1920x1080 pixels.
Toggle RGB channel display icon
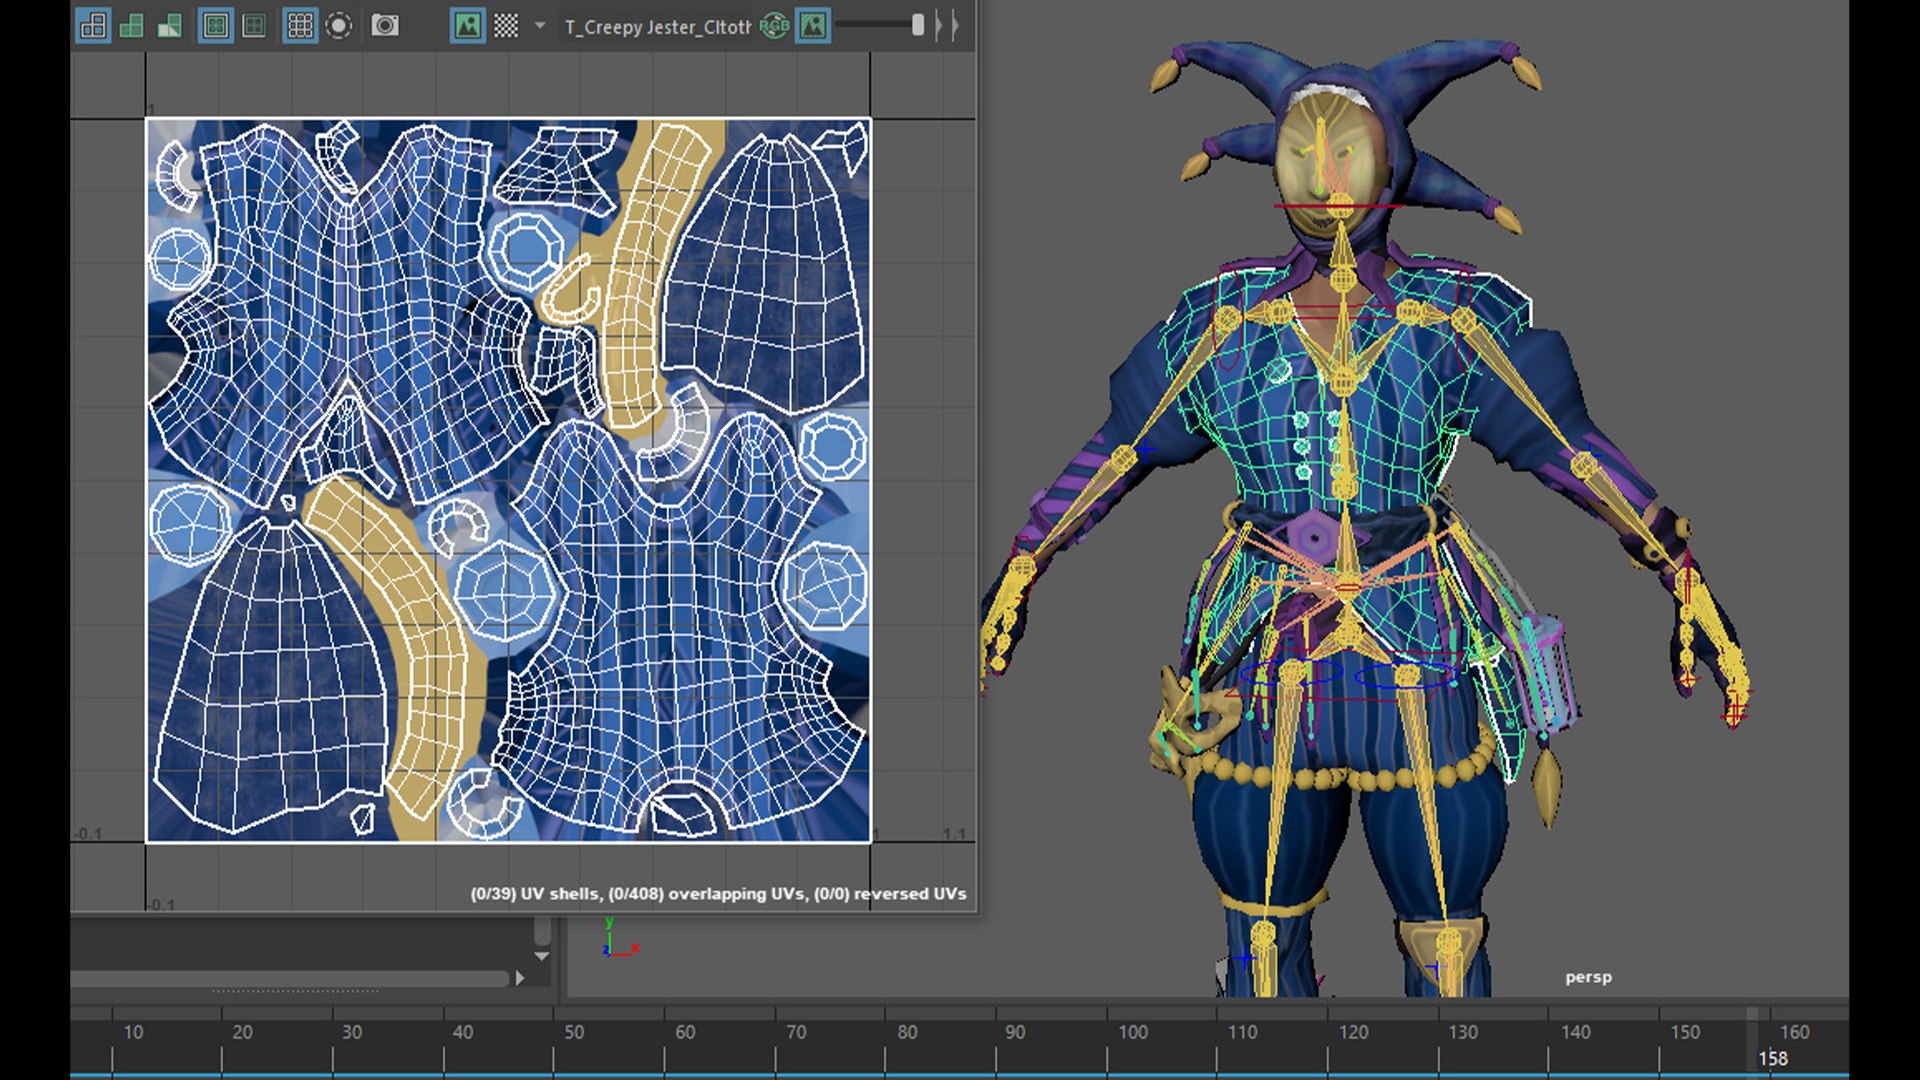point(774,26)
